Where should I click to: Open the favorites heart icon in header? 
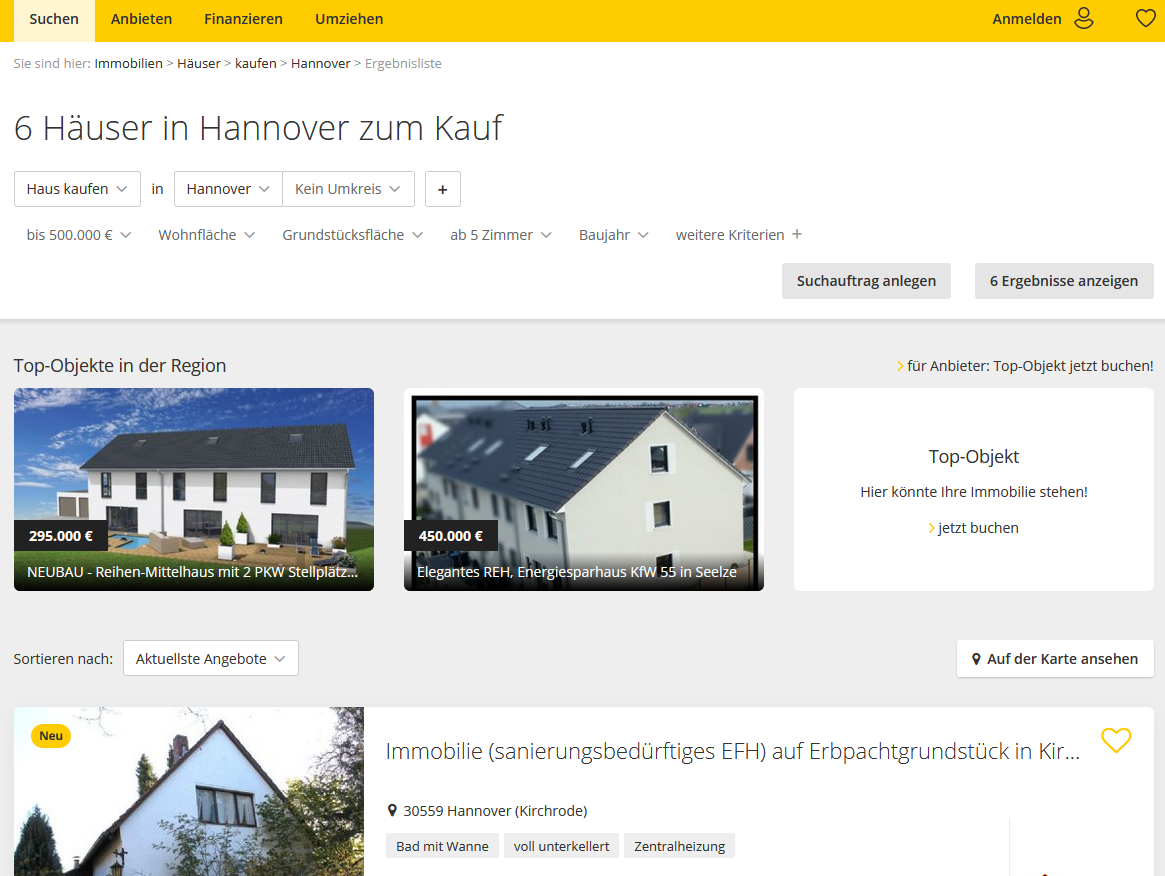tap(1145, 19)
